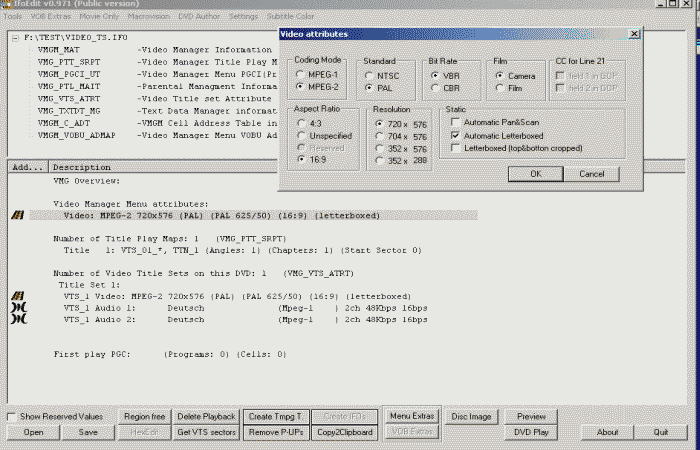Enable Automatic Pan&Scan checkbox
700x450 pixels.
click(x=456, y=122)
